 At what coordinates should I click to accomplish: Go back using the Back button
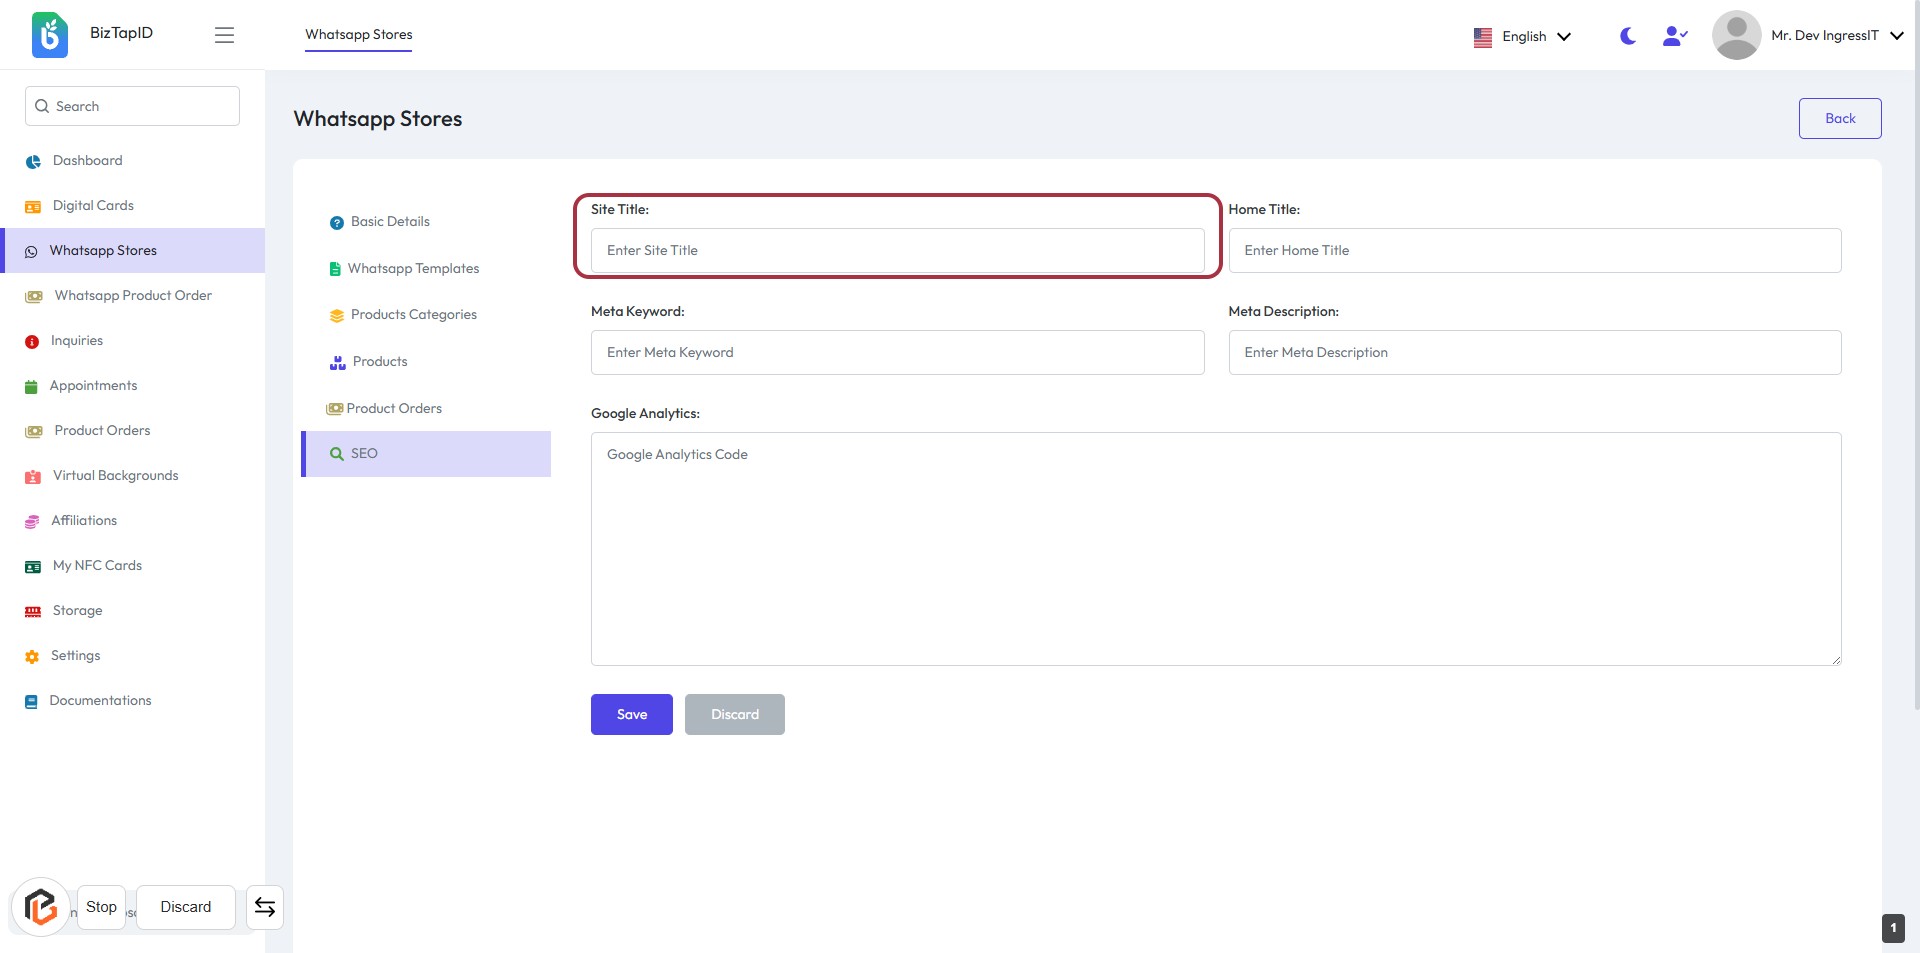tap(1839, 119)
